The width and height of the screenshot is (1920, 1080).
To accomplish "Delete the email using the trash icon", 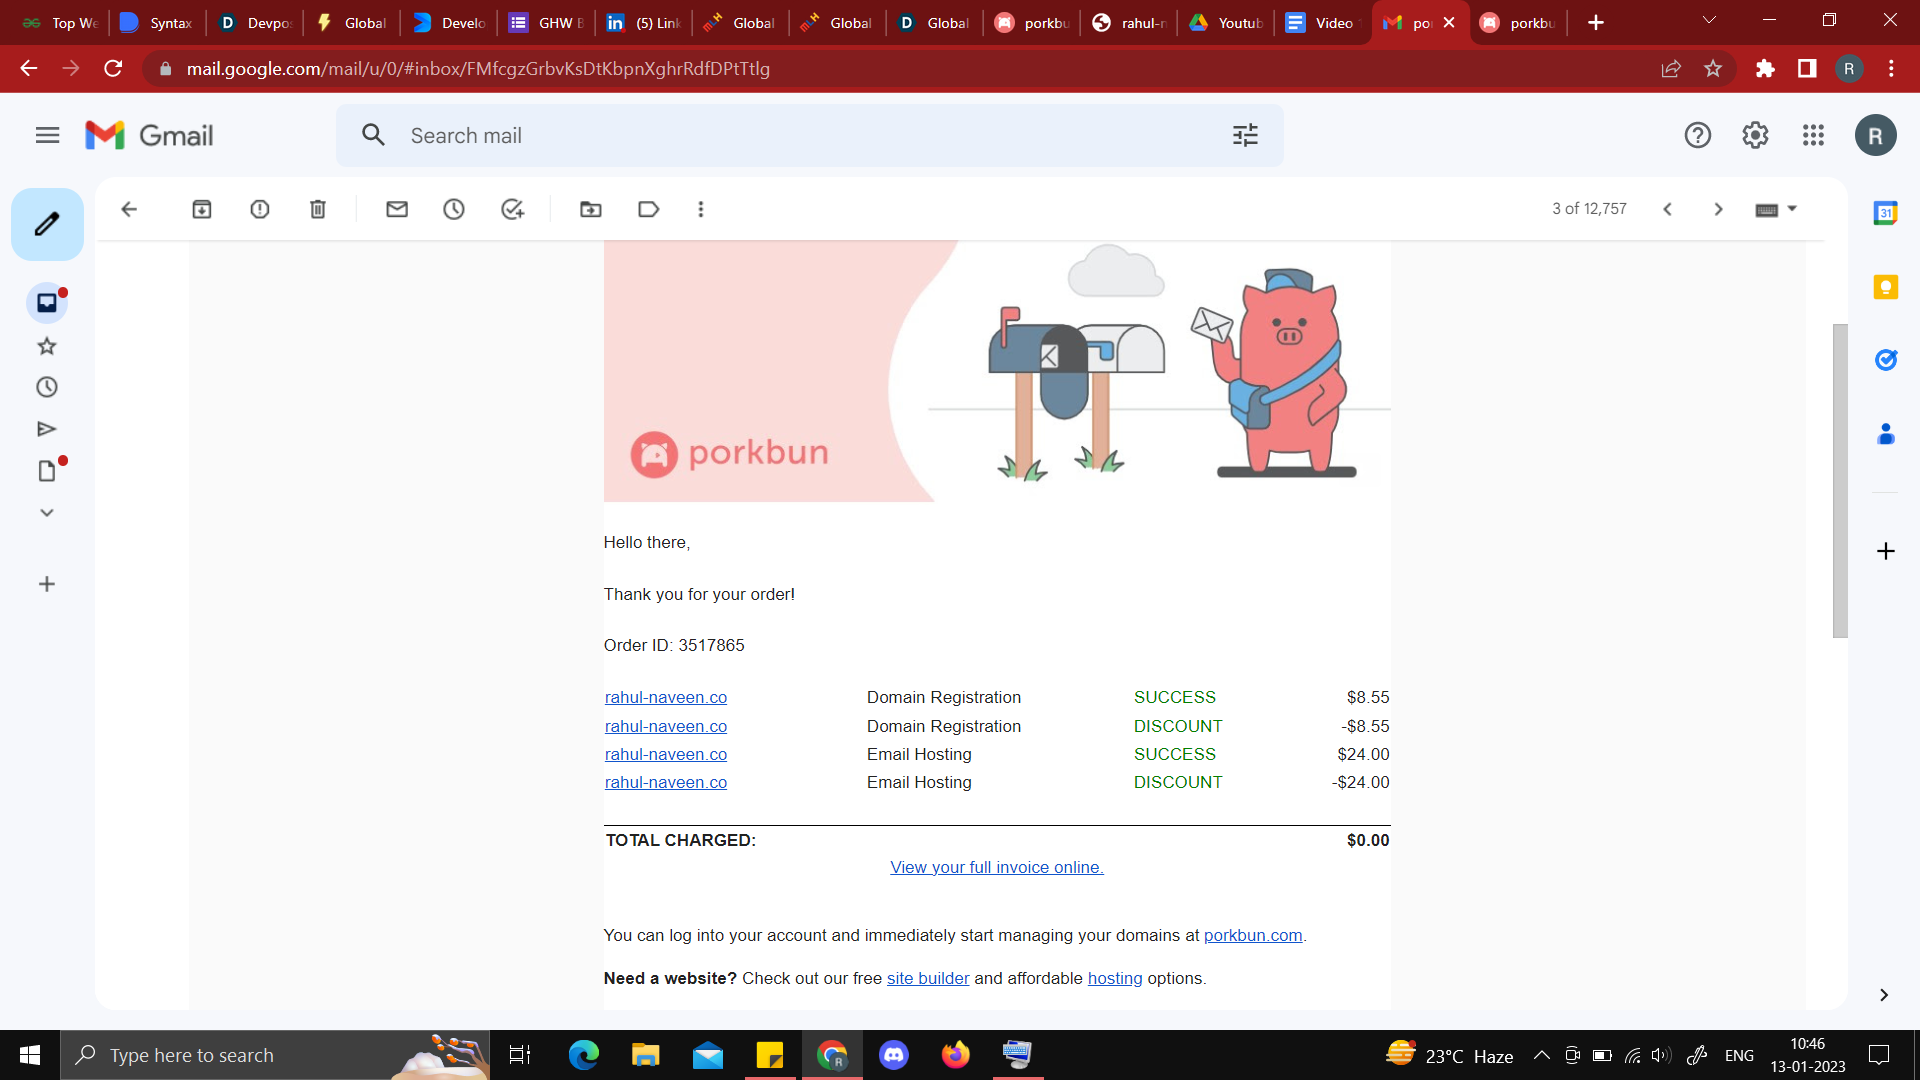I will [x=318, y=209].
